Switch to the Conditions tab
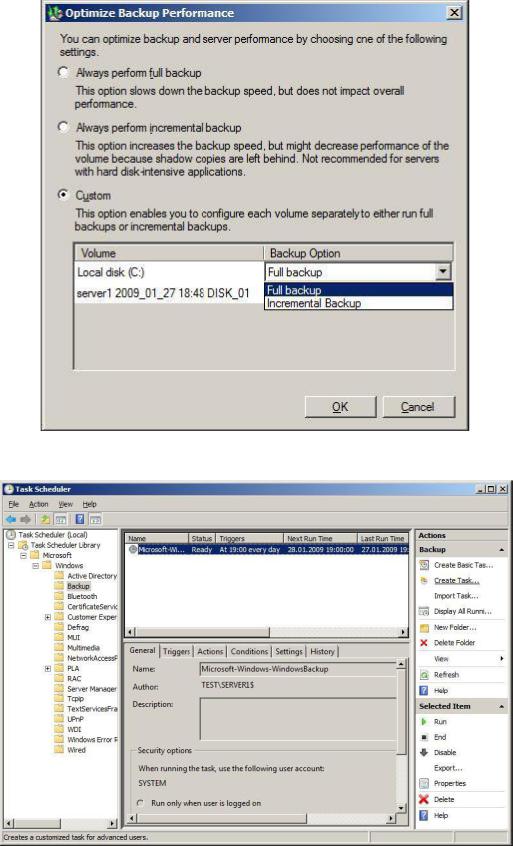The image size is (513, 846). pyautogui.click(x=249, y=652)
